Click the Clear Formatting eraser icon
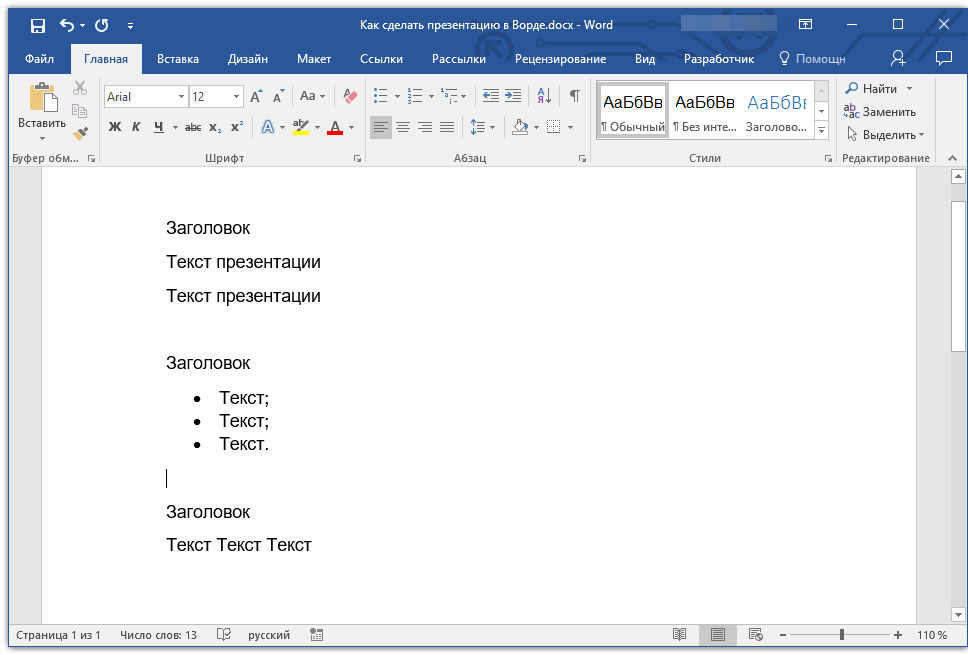The image size is (968, 655). click(350, 96)
